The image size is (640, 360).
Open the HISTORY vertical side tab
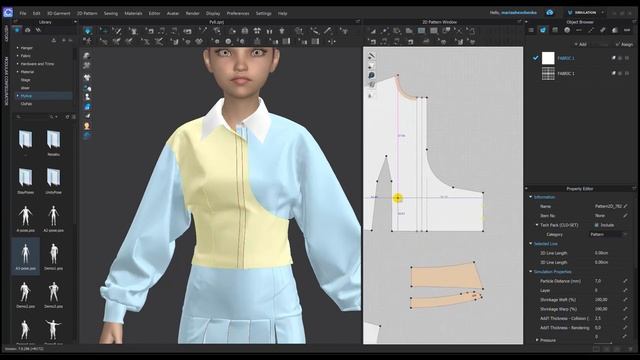coord(6,34)
